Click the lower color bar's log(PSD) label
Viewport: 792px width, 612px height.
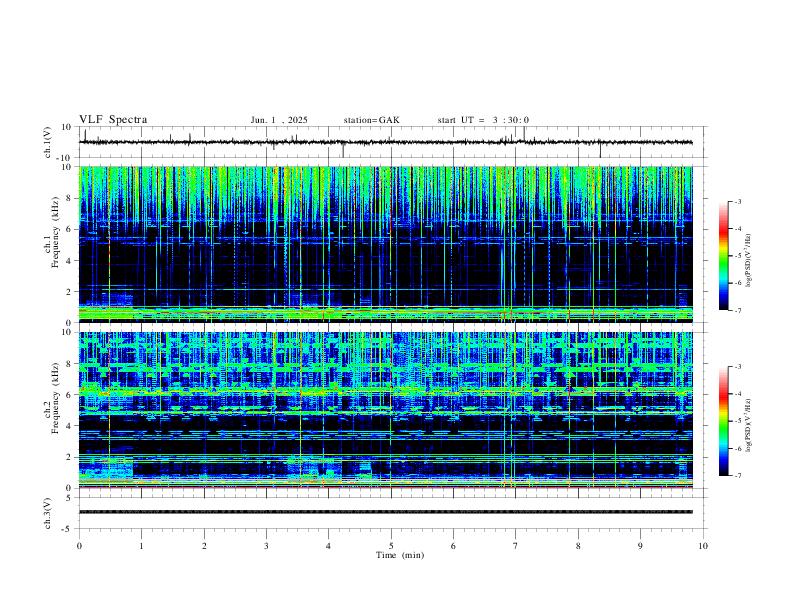[749, 425]
